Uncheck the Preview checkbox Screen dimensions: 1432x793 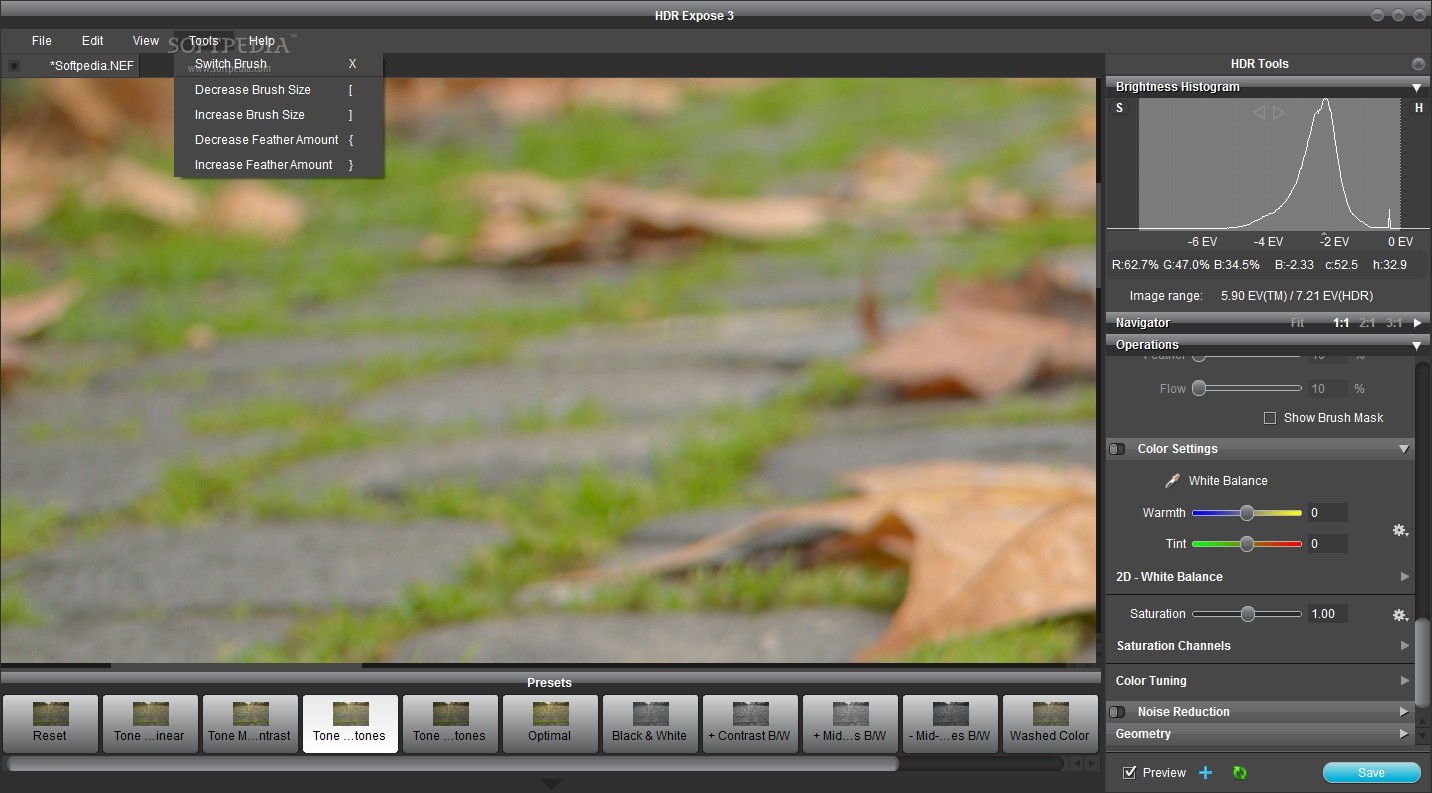(1130, 773)
